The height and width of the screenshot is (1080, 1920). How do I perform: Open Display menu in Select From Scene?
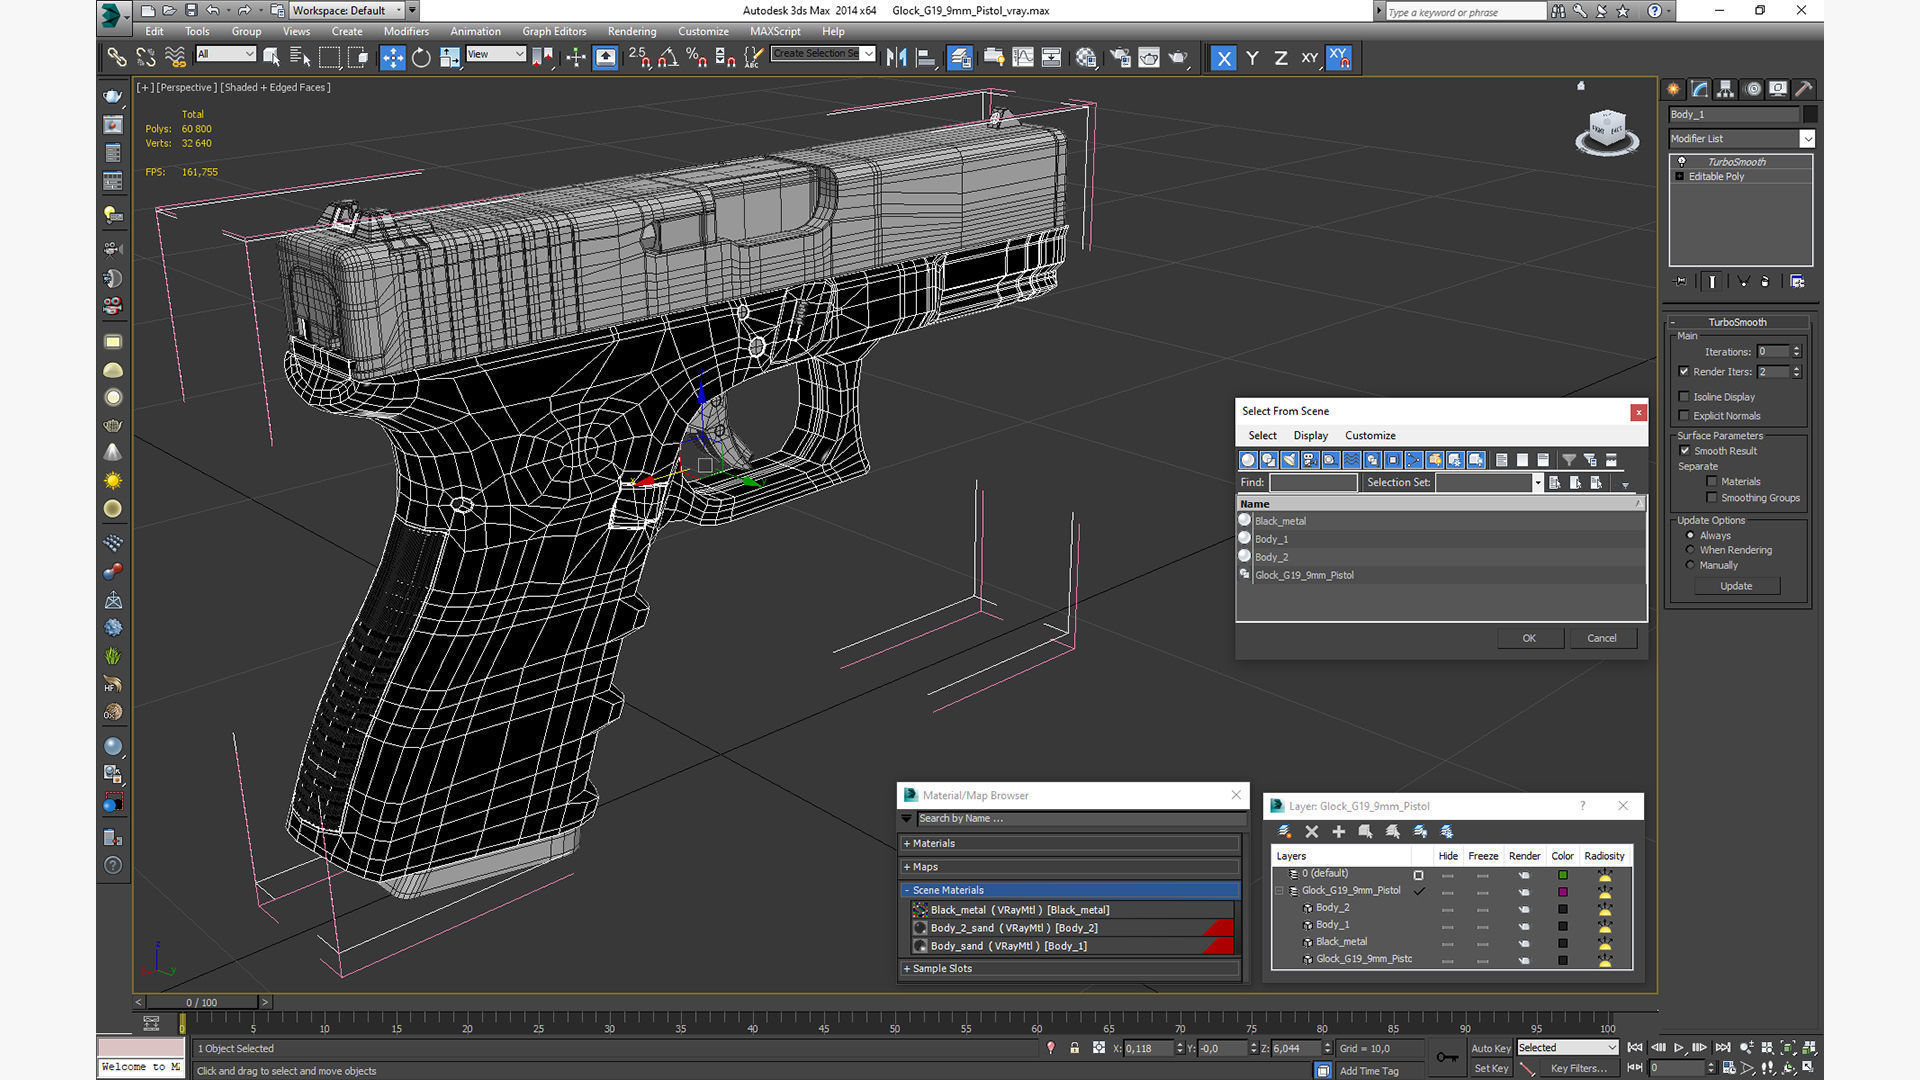tap(1310, 436)
